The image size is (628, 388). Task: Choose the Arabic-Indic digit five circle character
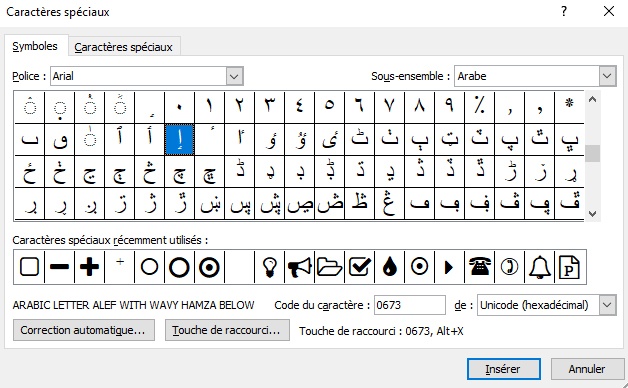point(330,107)
